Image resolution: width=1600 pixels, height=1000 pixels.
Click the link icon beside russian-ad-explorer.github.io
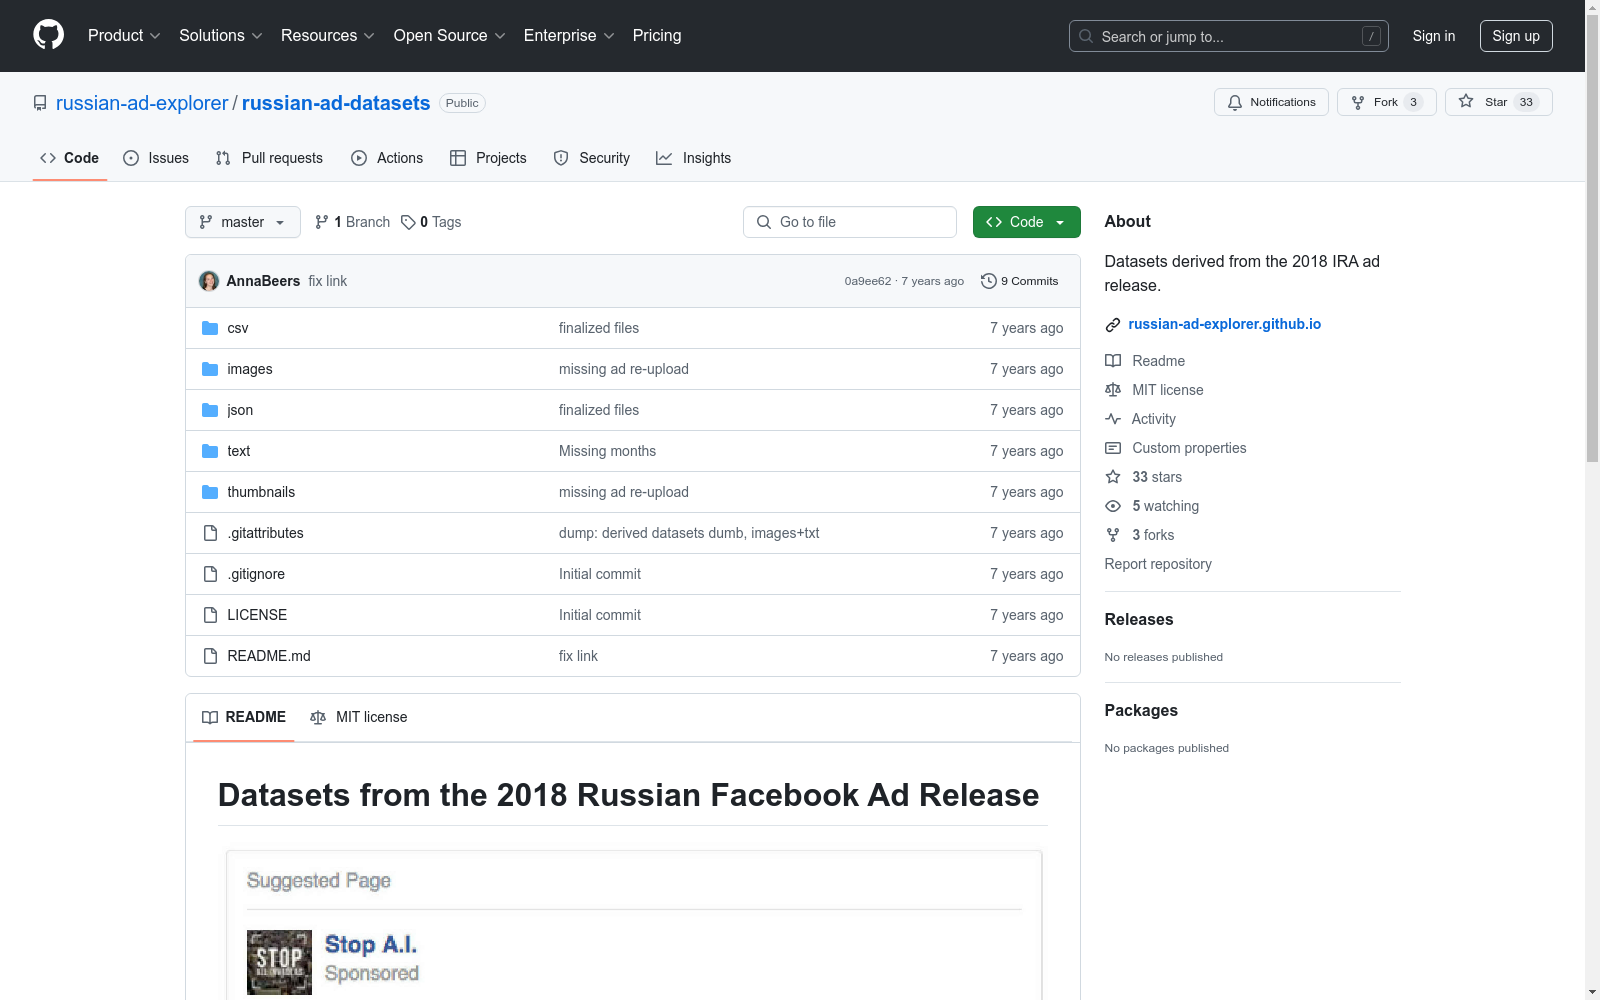pos(1113,325)
